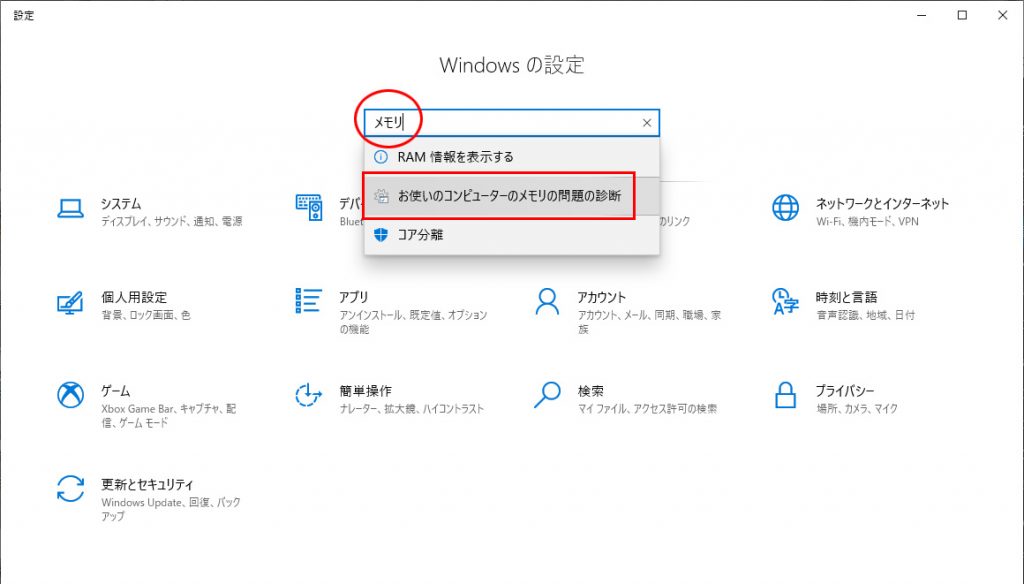Screen dimensions: 1024x584
Task: Open the '時刻と言語' settings text link
Action: tap(846, 297)
